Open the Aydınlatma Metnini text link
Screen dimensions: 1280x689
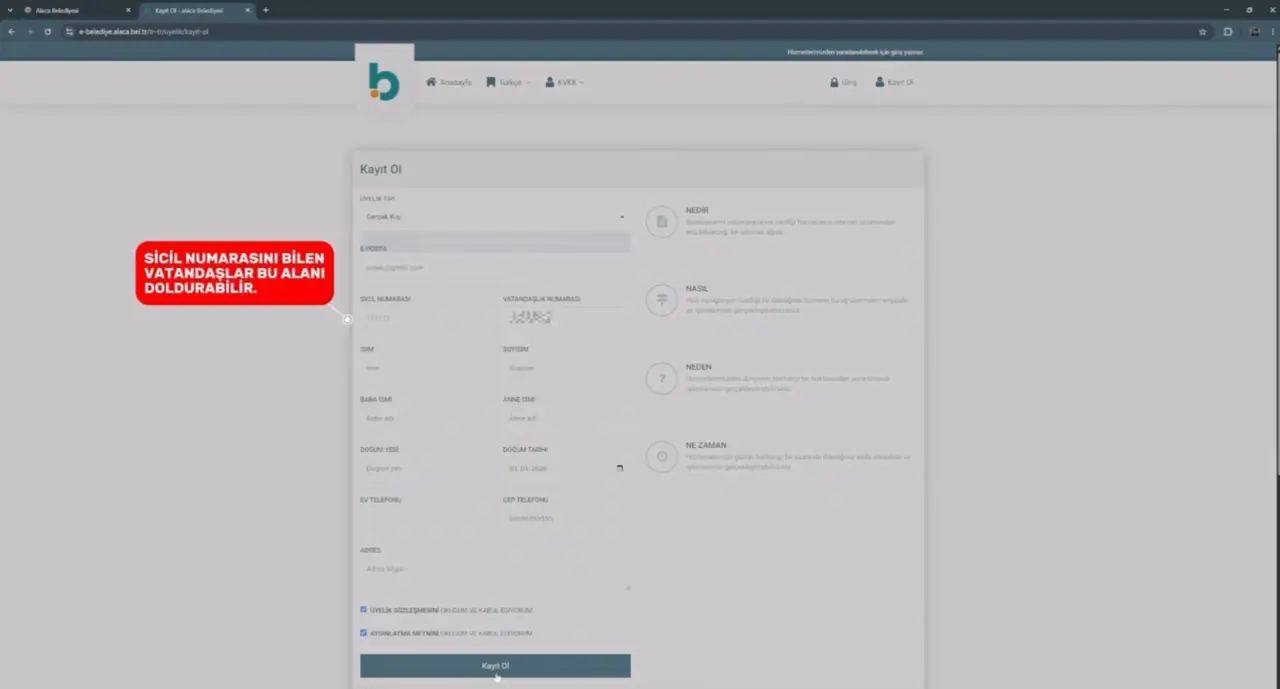point(404,633)
